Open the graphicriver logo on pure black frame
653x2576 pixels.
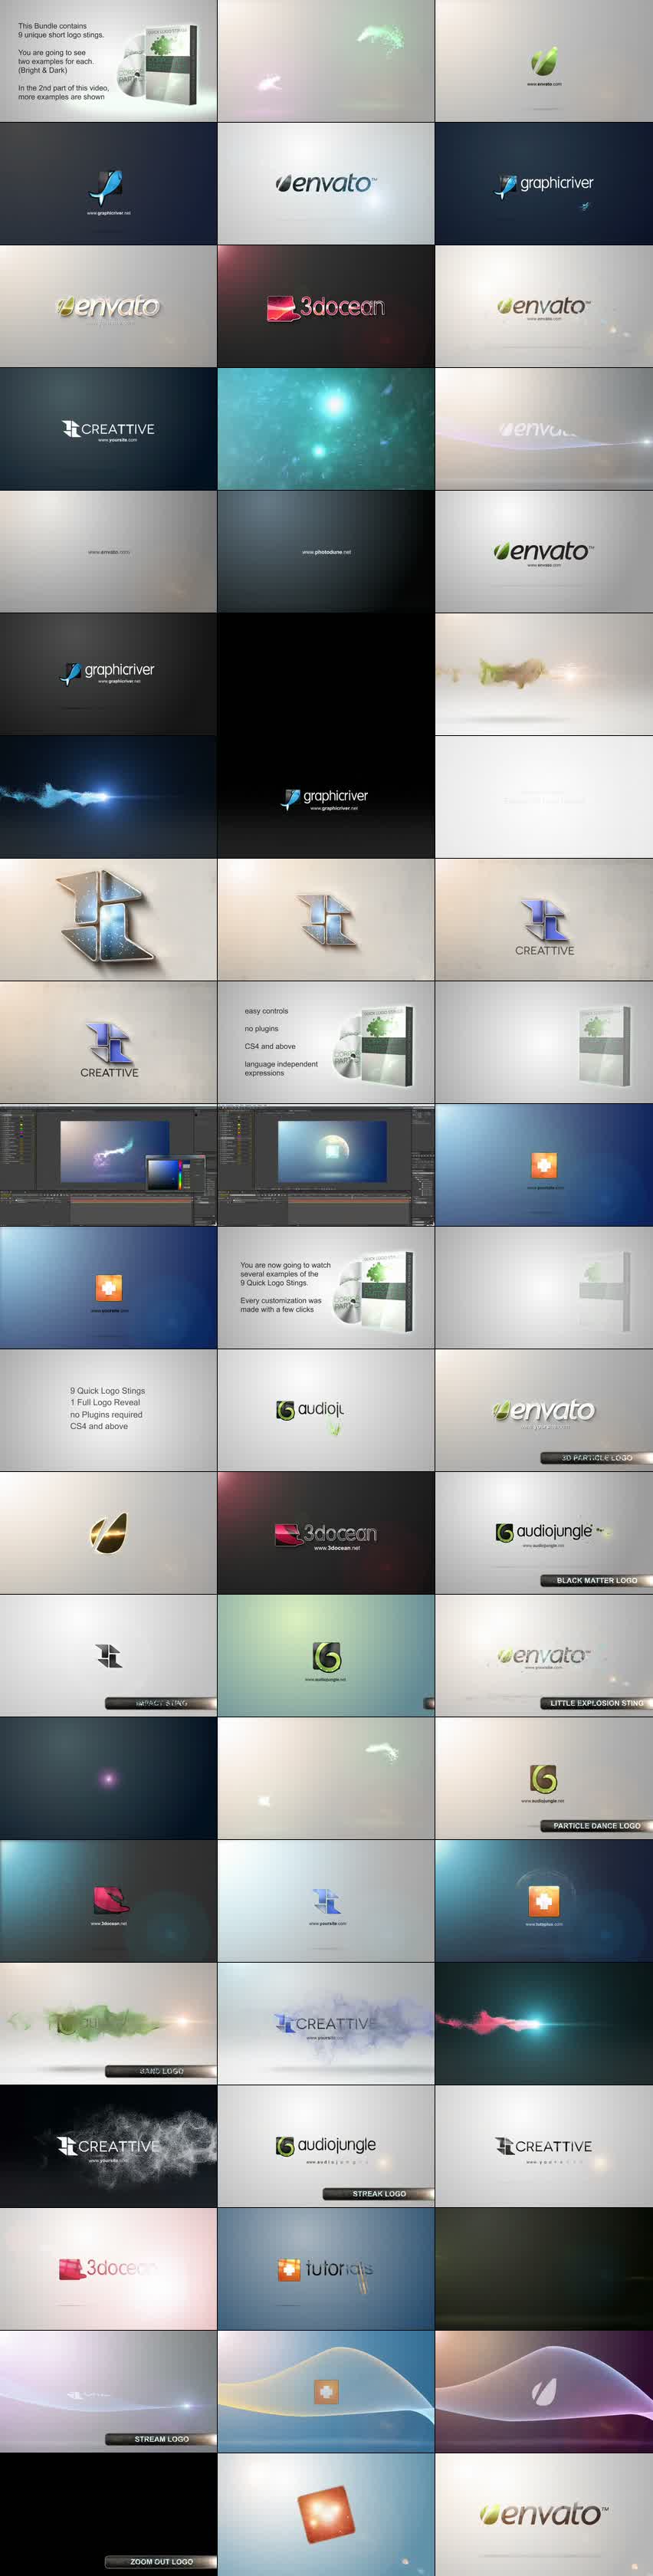point(326,797)
